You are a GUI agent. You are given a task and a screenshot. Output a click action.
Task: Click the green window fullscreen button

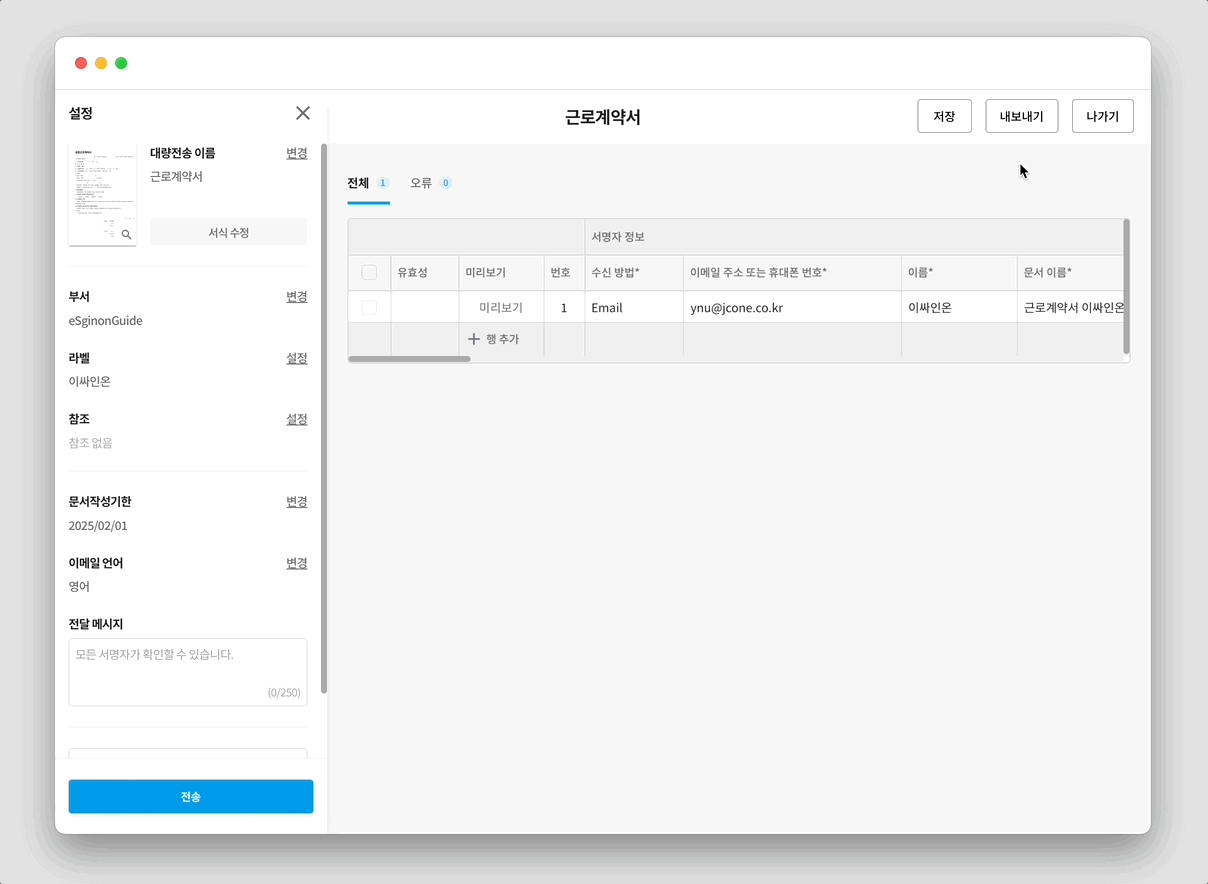[121, 63]
